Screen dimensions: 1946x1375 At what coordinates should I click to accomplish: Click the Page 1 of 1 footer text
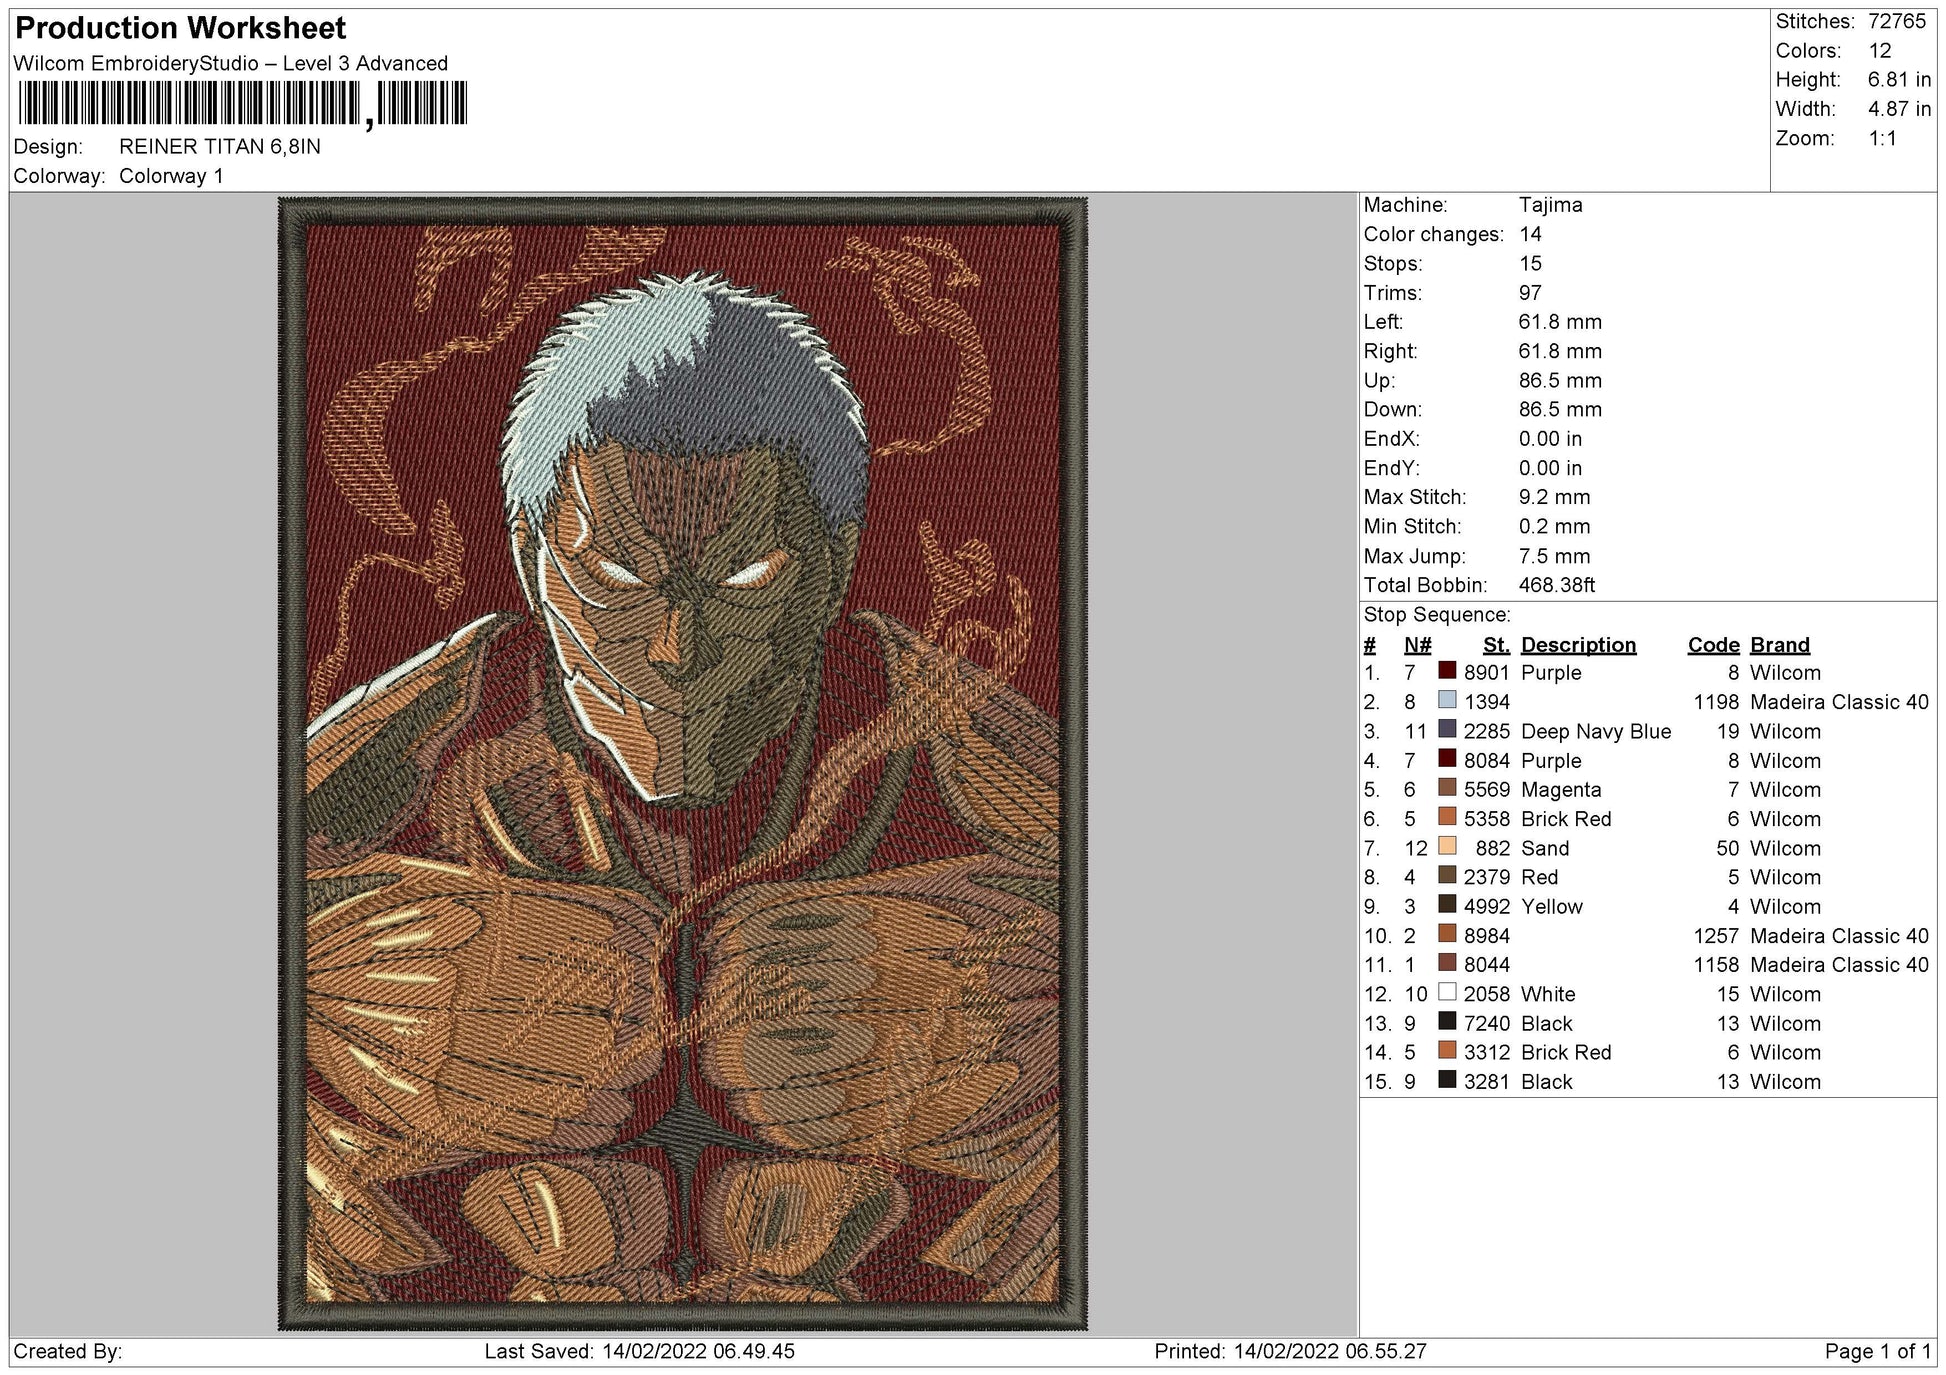(x=1878, y=1352)
